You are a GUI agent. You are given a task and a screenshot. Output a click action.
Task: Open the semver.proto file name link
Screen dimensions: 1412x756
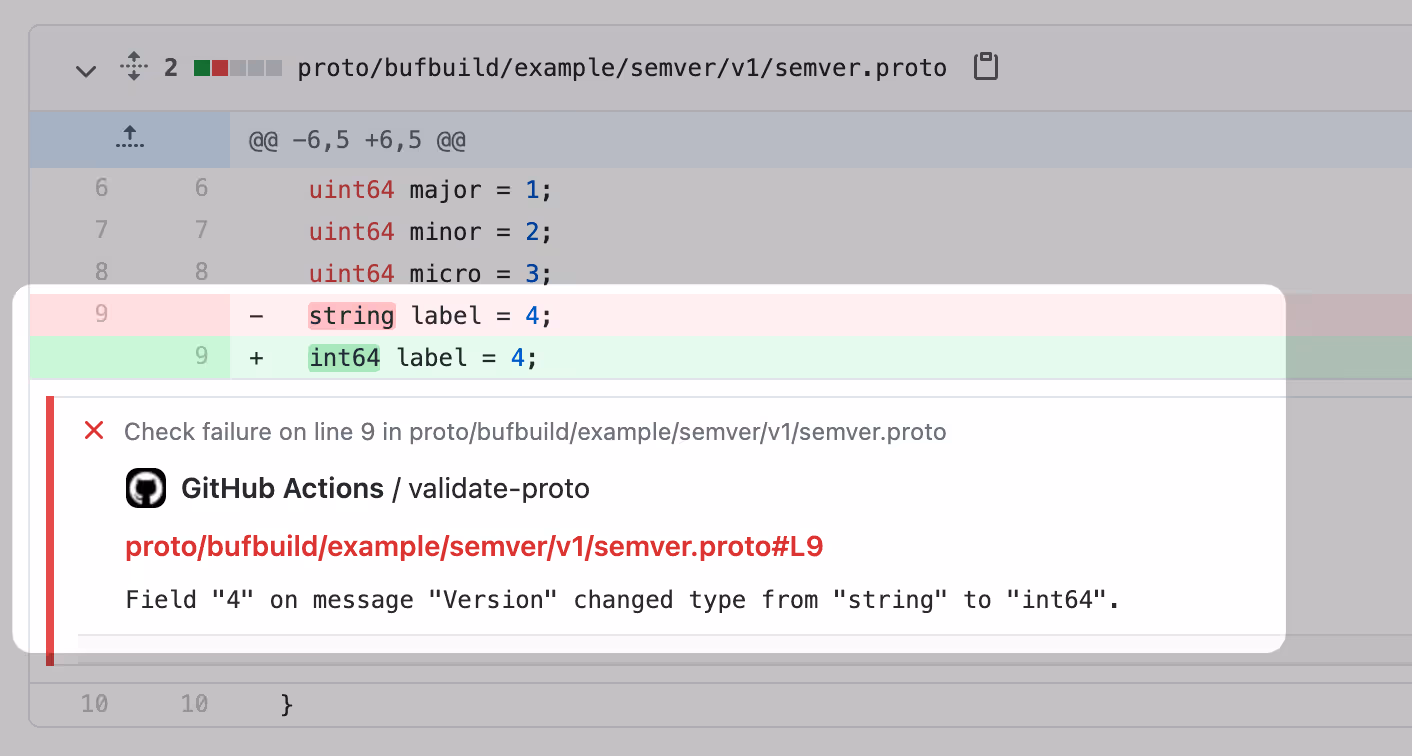point(622,68)
